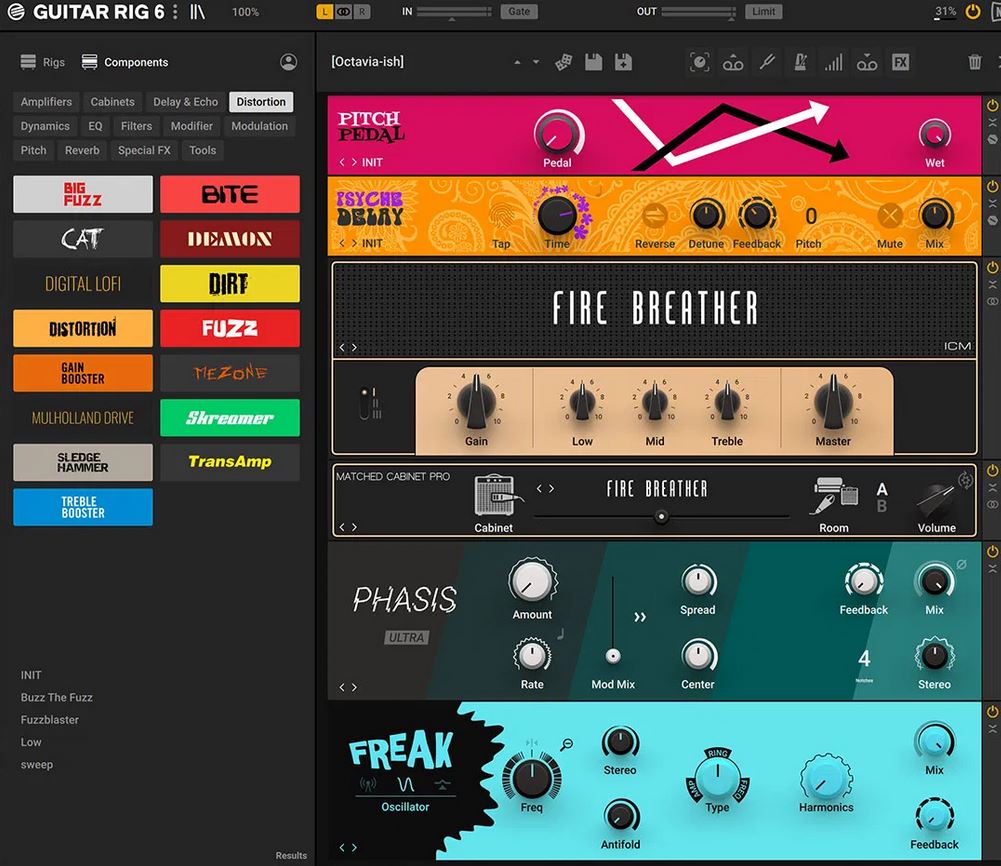The height and width of the screenshot is (866, 1001).
Task: Toggle Freak module power button
Action: click(x=993, y=712)
